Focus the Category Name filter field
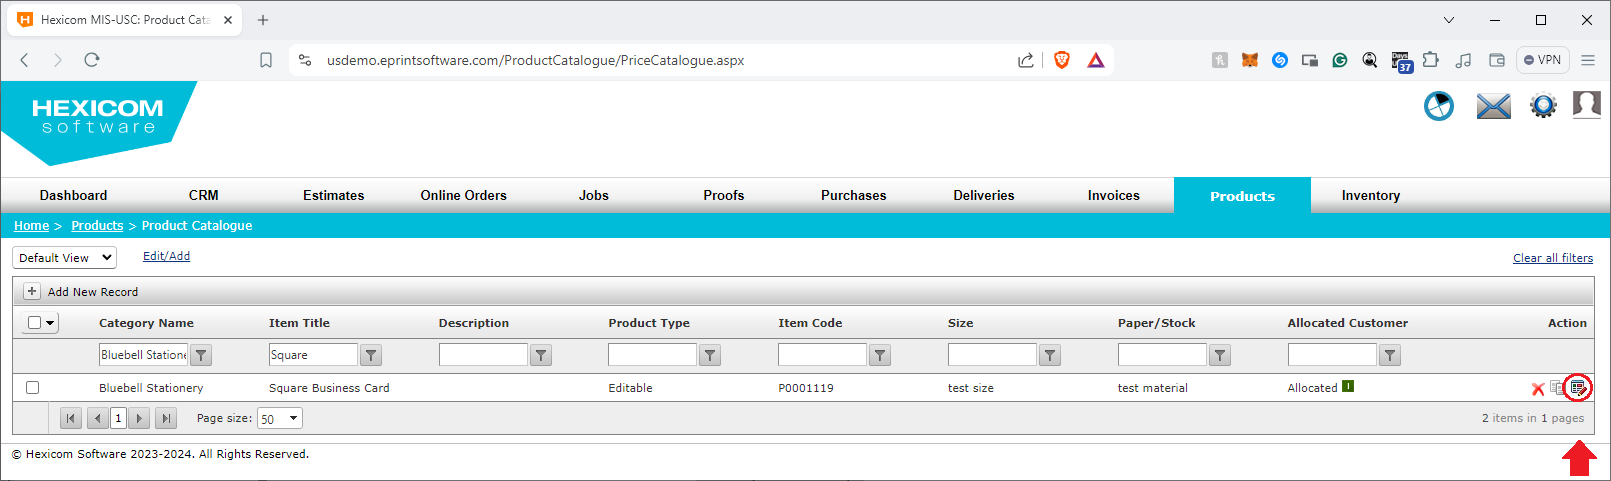This screenshot has height=481, width=1611. pos(144,355)
